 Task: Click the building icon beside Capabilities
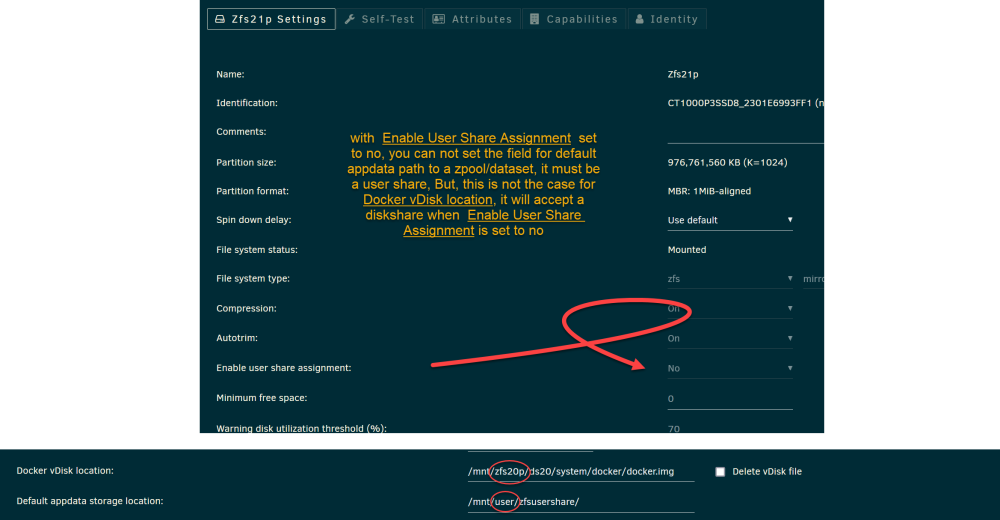[534, 19]
